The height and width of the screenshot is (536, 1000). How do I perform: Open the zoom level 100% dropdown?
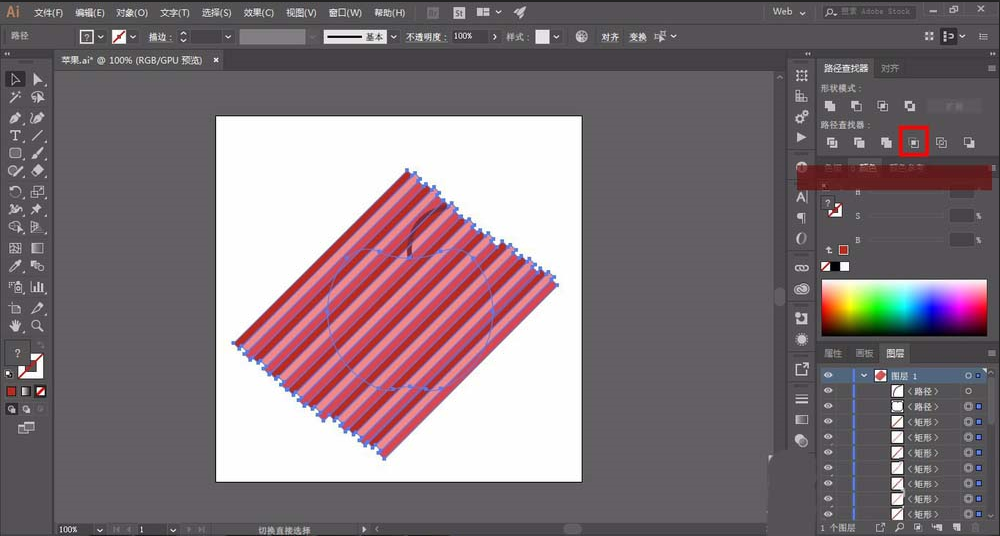pyautogui.click(x=99, y=530)
